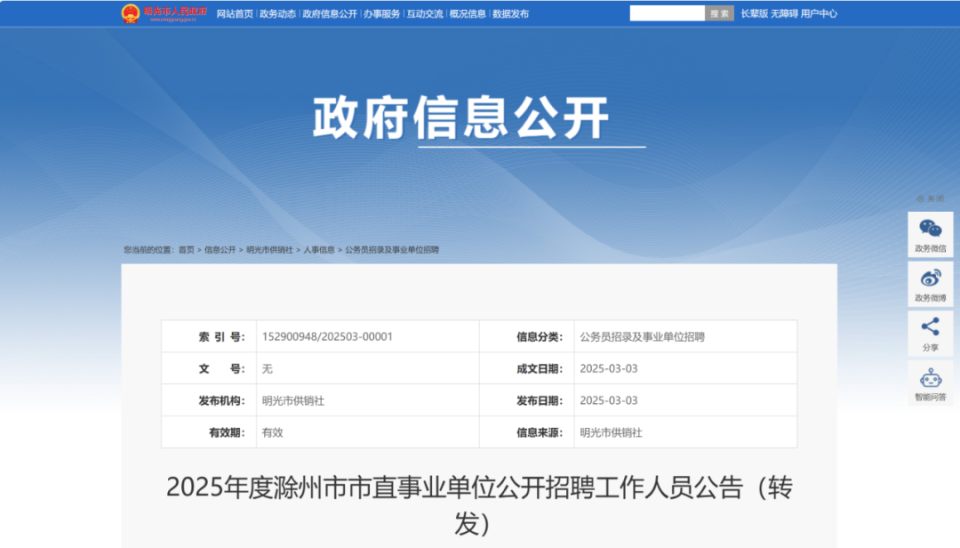This screenshot has width=960, height=548.
Task: Go to 公务员招录及事业单位招聘 breadcrumb
Action: (392, 250)
